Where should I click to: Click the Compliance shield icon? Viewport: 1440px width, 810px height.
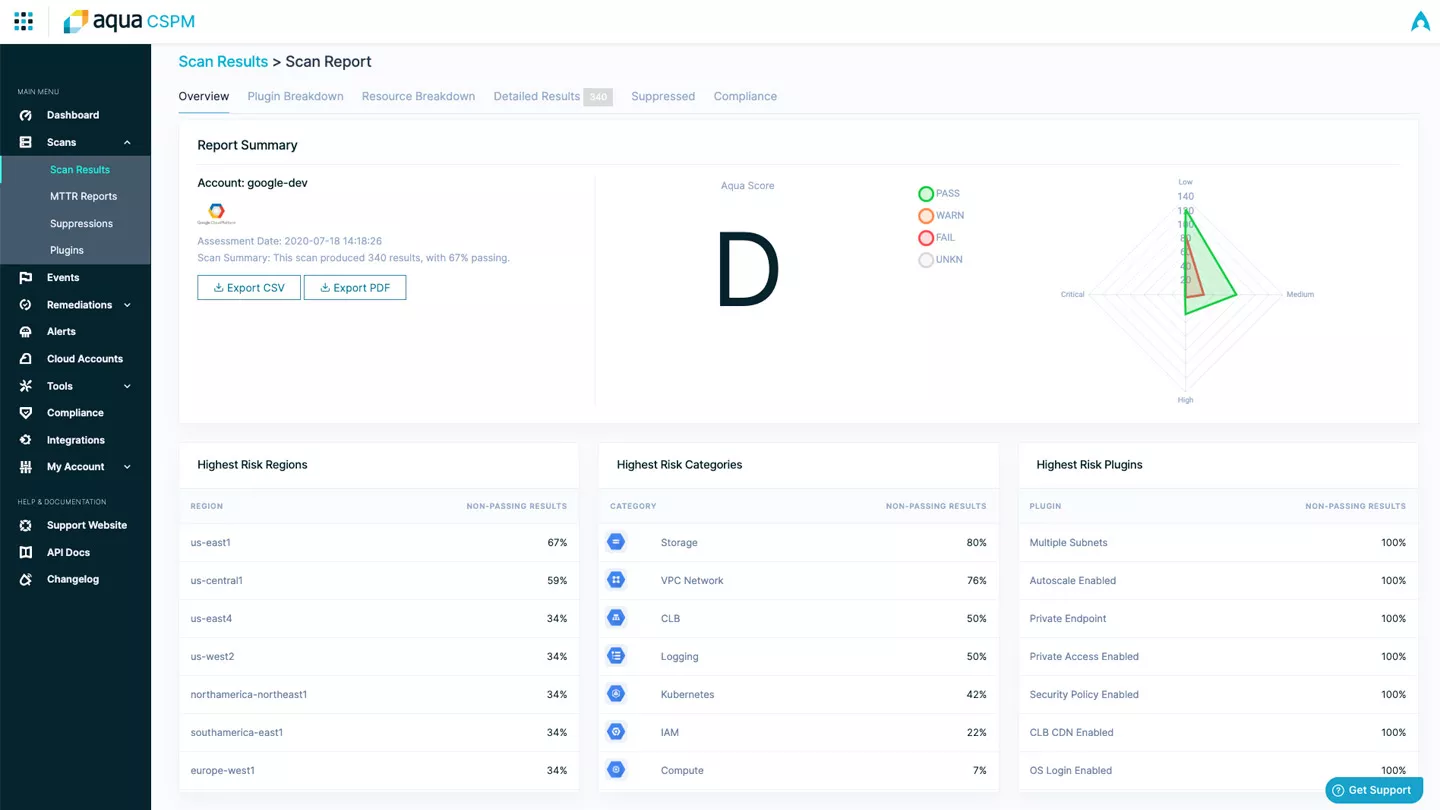pos(26,413)
